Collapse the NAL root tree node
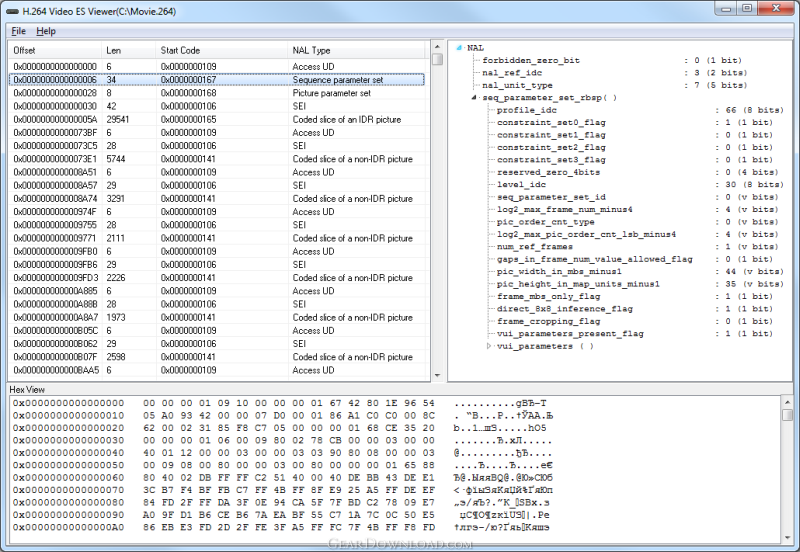The width and height of the screenshot is (800, 552). click(x=459, y=48)
